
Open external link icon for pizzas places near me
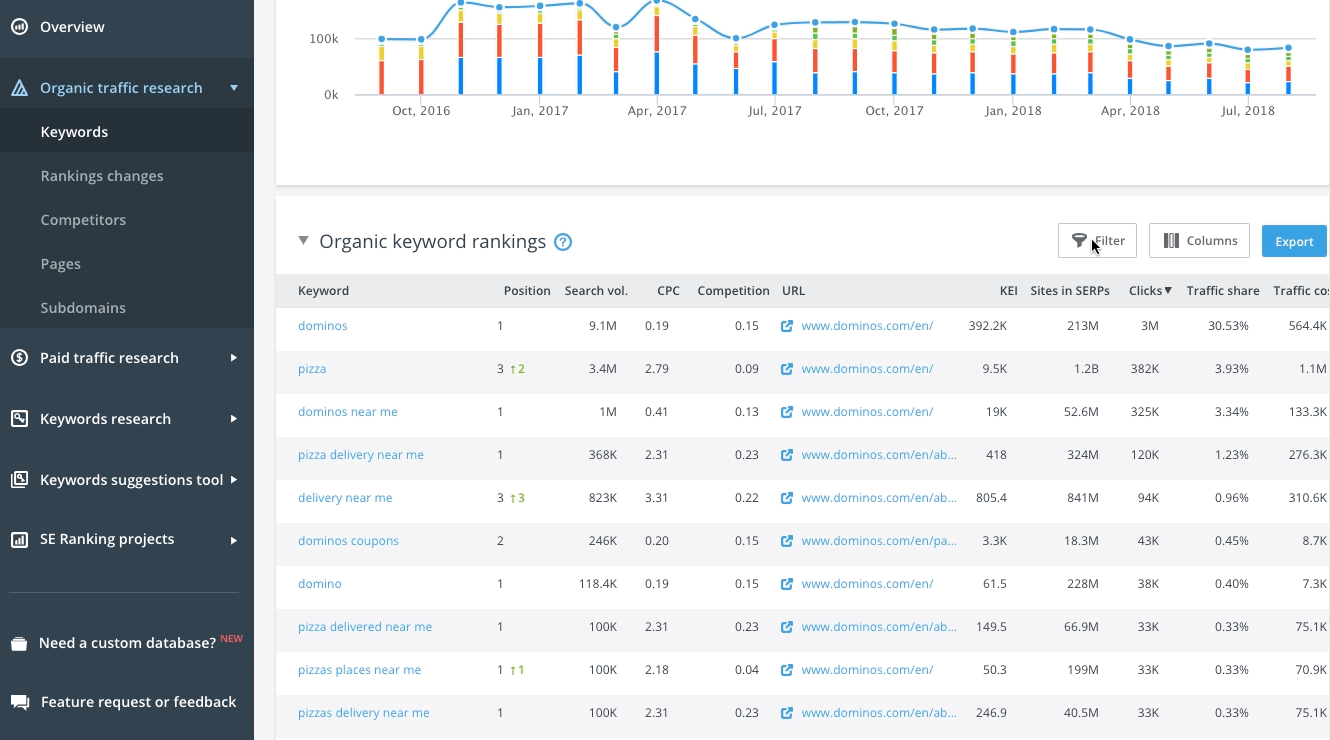pos(787,670)
